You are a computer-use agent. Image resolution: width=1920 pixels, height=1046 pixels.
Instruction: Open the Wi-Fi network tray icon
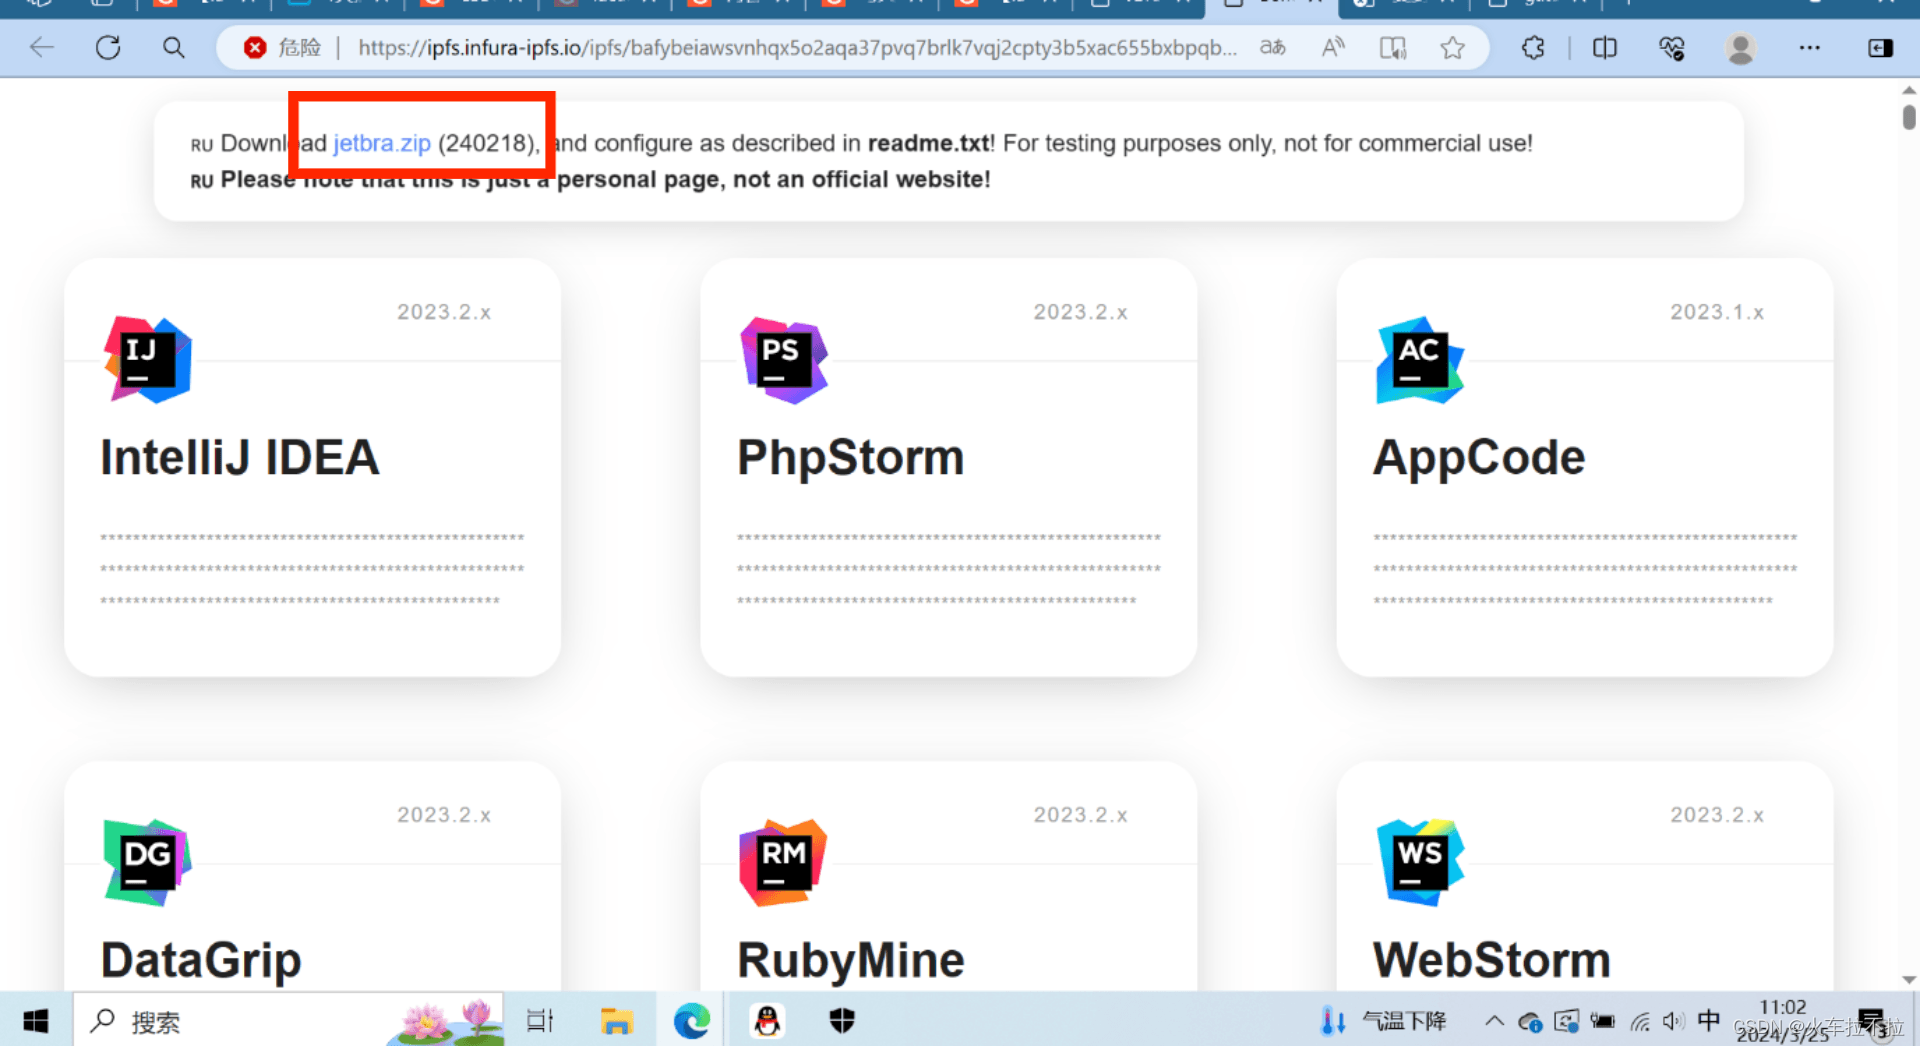[1640, 1021]
